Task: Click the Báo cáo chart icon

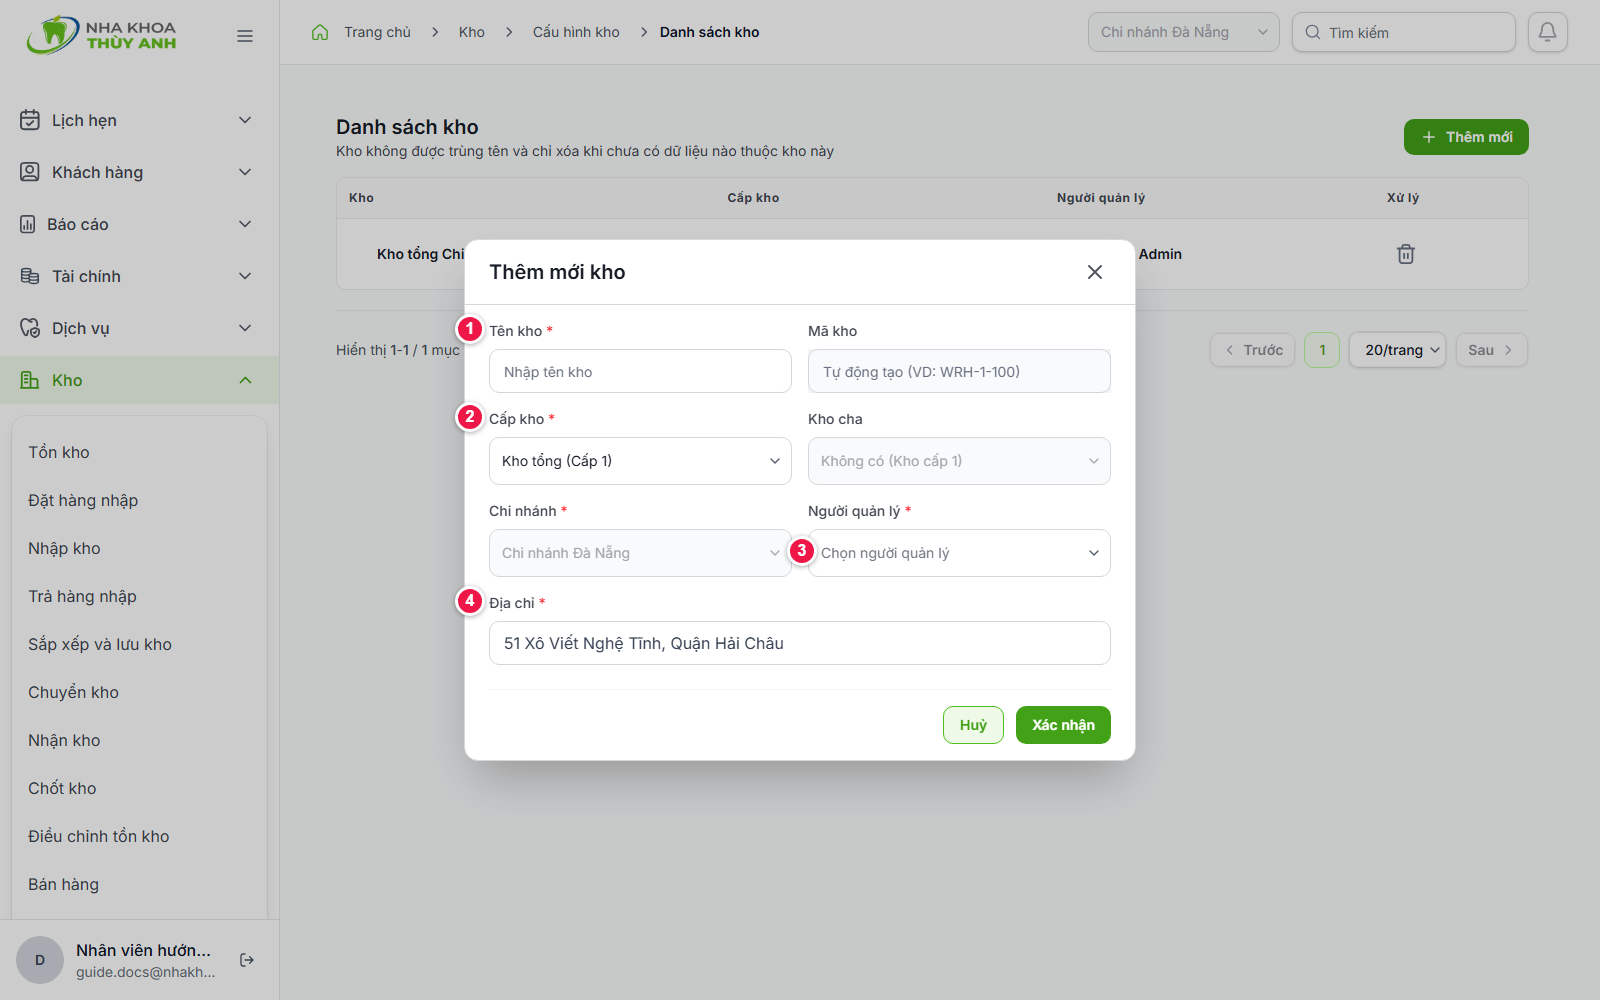Action: pyautogui.click(x=28, y=224)
